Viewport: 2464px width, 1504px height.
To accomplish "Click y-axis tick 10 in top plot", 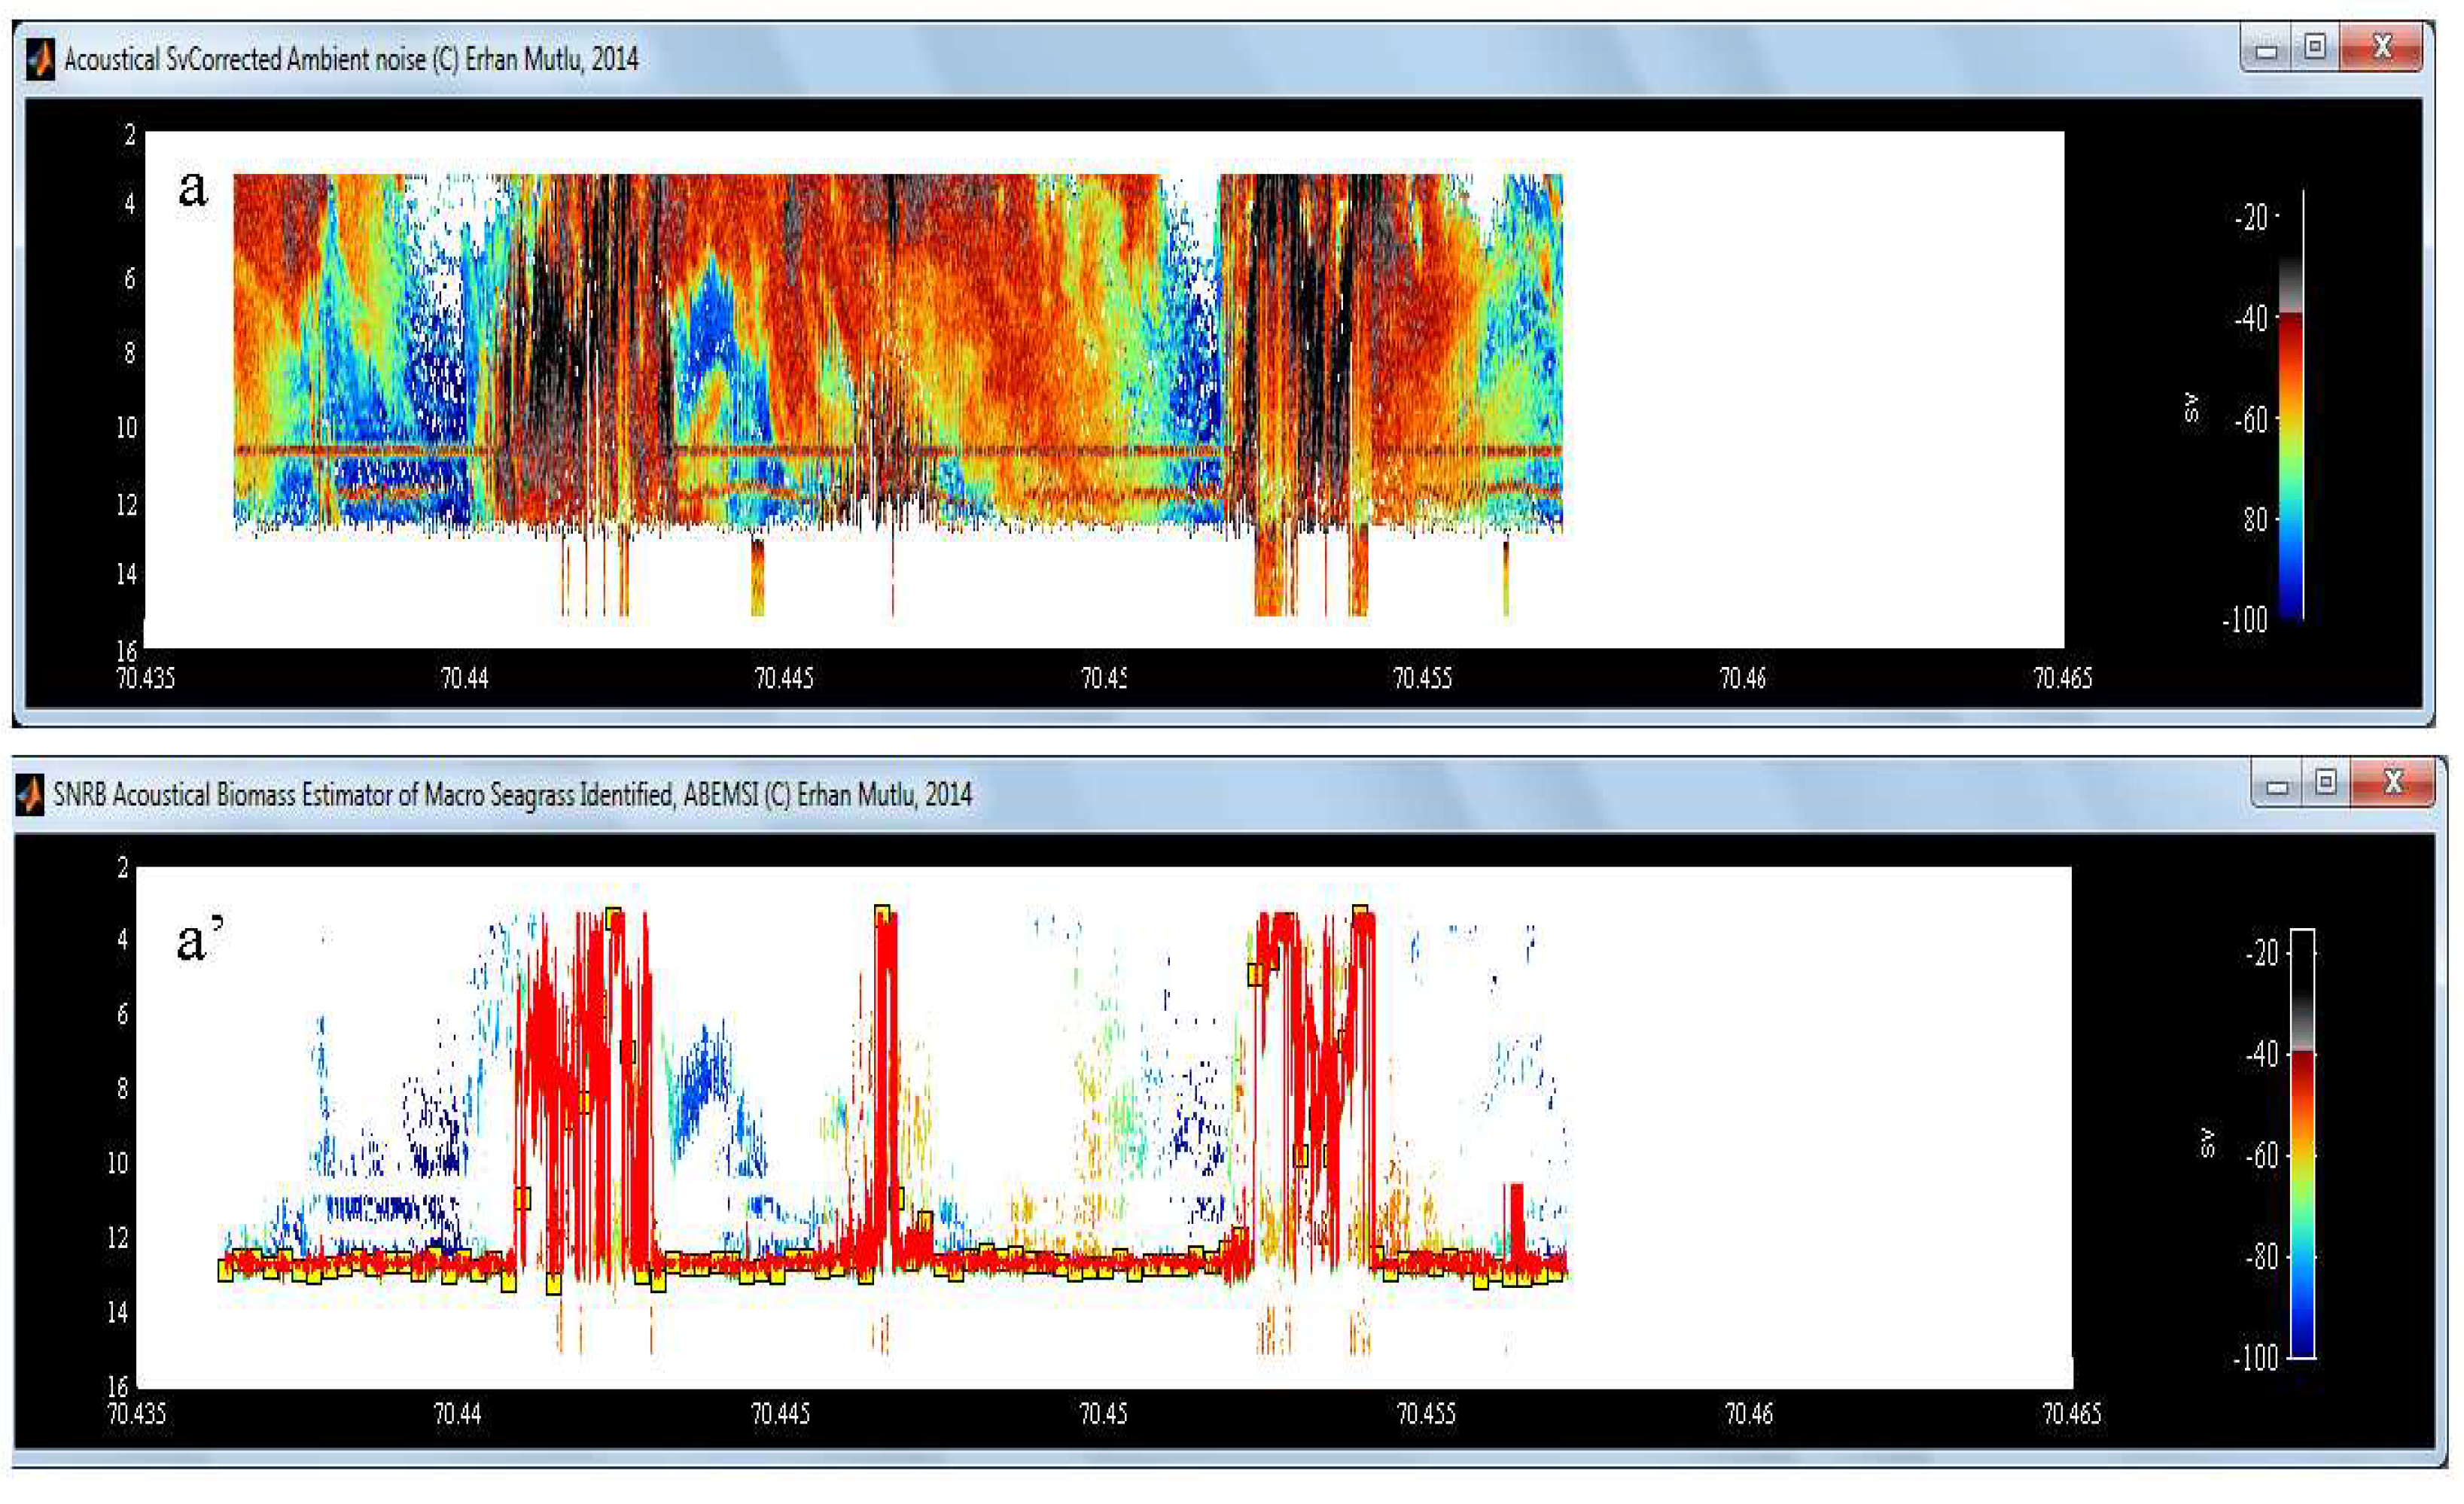I will 126,428.
